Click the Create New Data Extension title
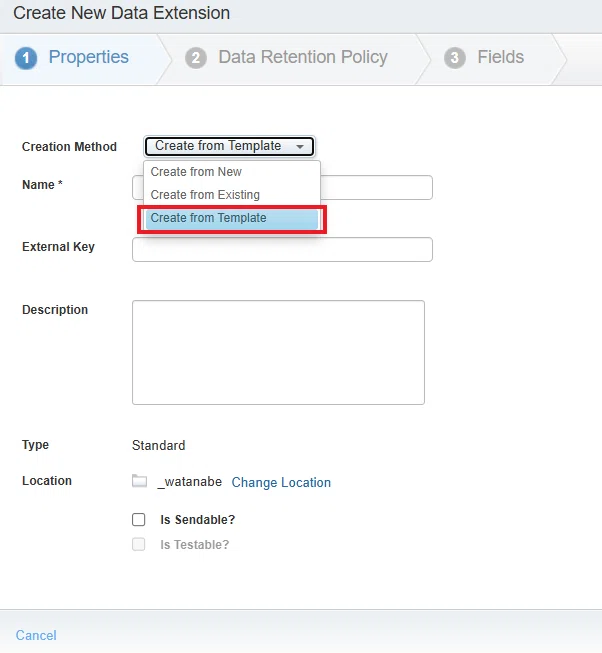Viewport: 602px width, 653px height. point(122,13)
